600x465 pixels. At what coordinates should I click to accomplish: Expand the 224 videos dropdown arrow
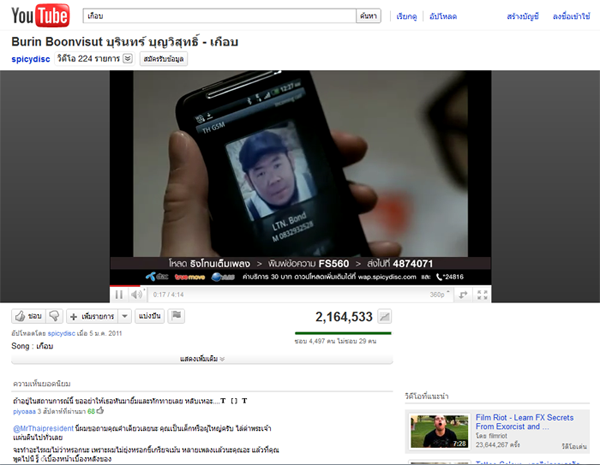pyautogui.click(x=128, y=58)
